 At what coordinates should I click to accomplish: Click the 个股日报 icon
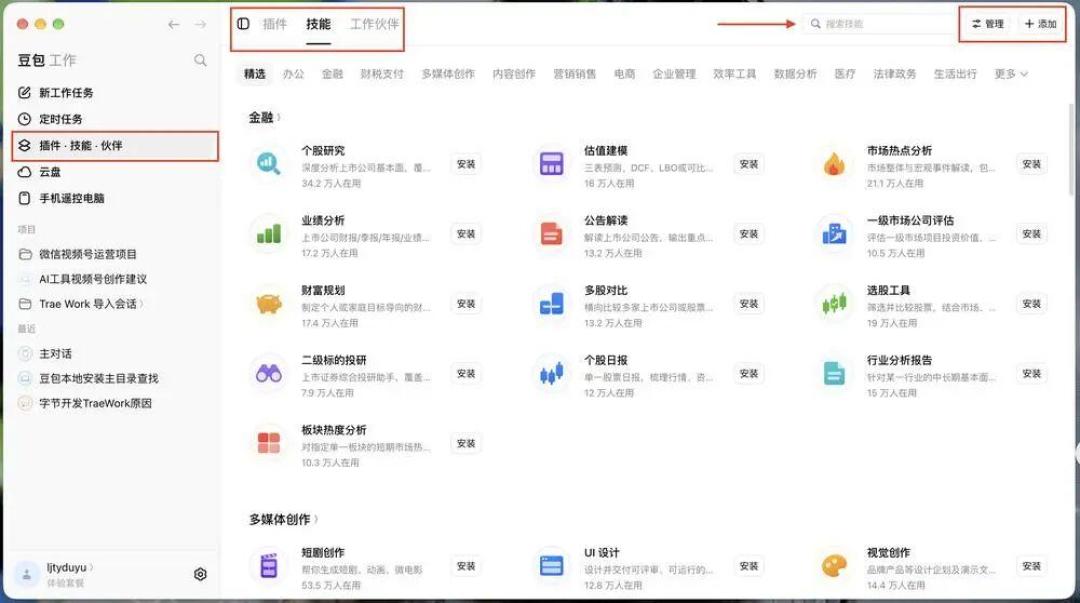click(552, 374)
